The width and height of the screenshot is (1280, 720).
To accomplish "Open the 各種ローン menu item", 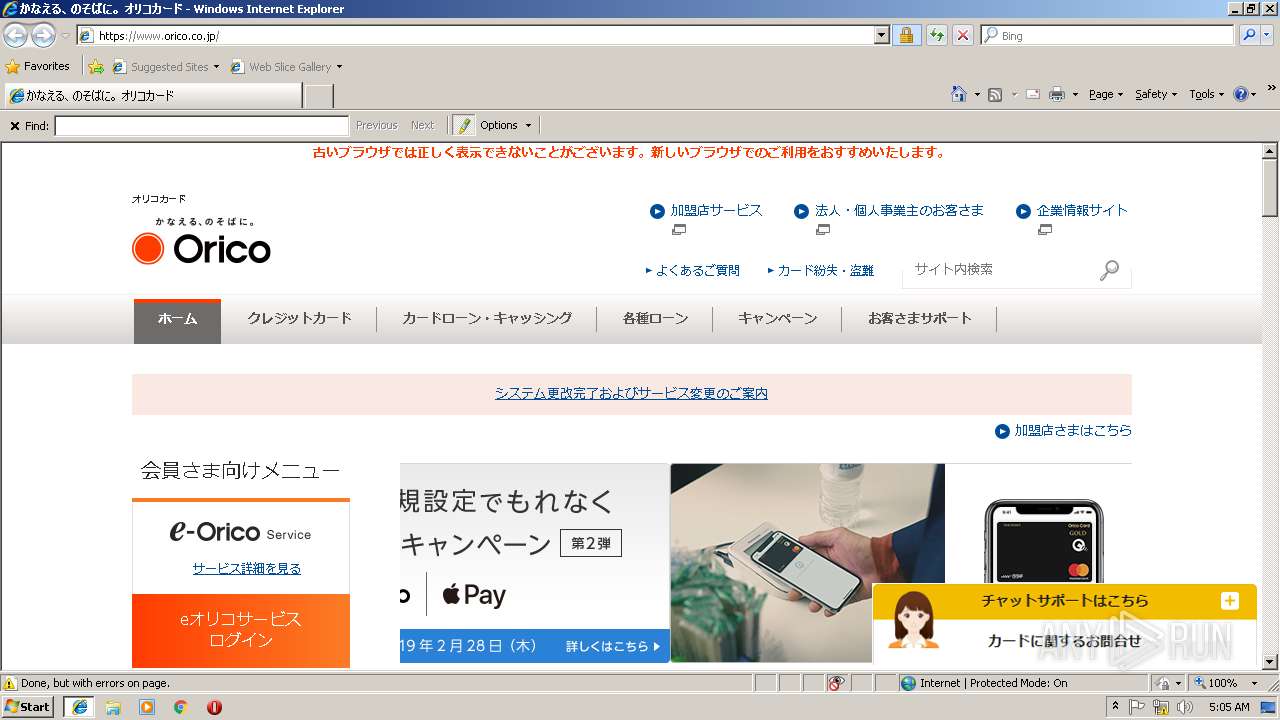I will (x=655, y=319).
